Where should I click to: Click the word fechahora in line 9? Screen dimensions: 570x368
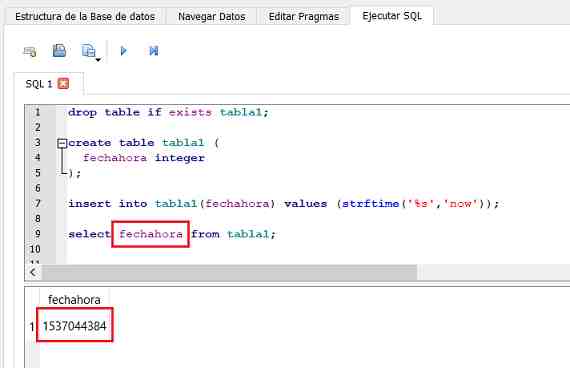(151, 234)
